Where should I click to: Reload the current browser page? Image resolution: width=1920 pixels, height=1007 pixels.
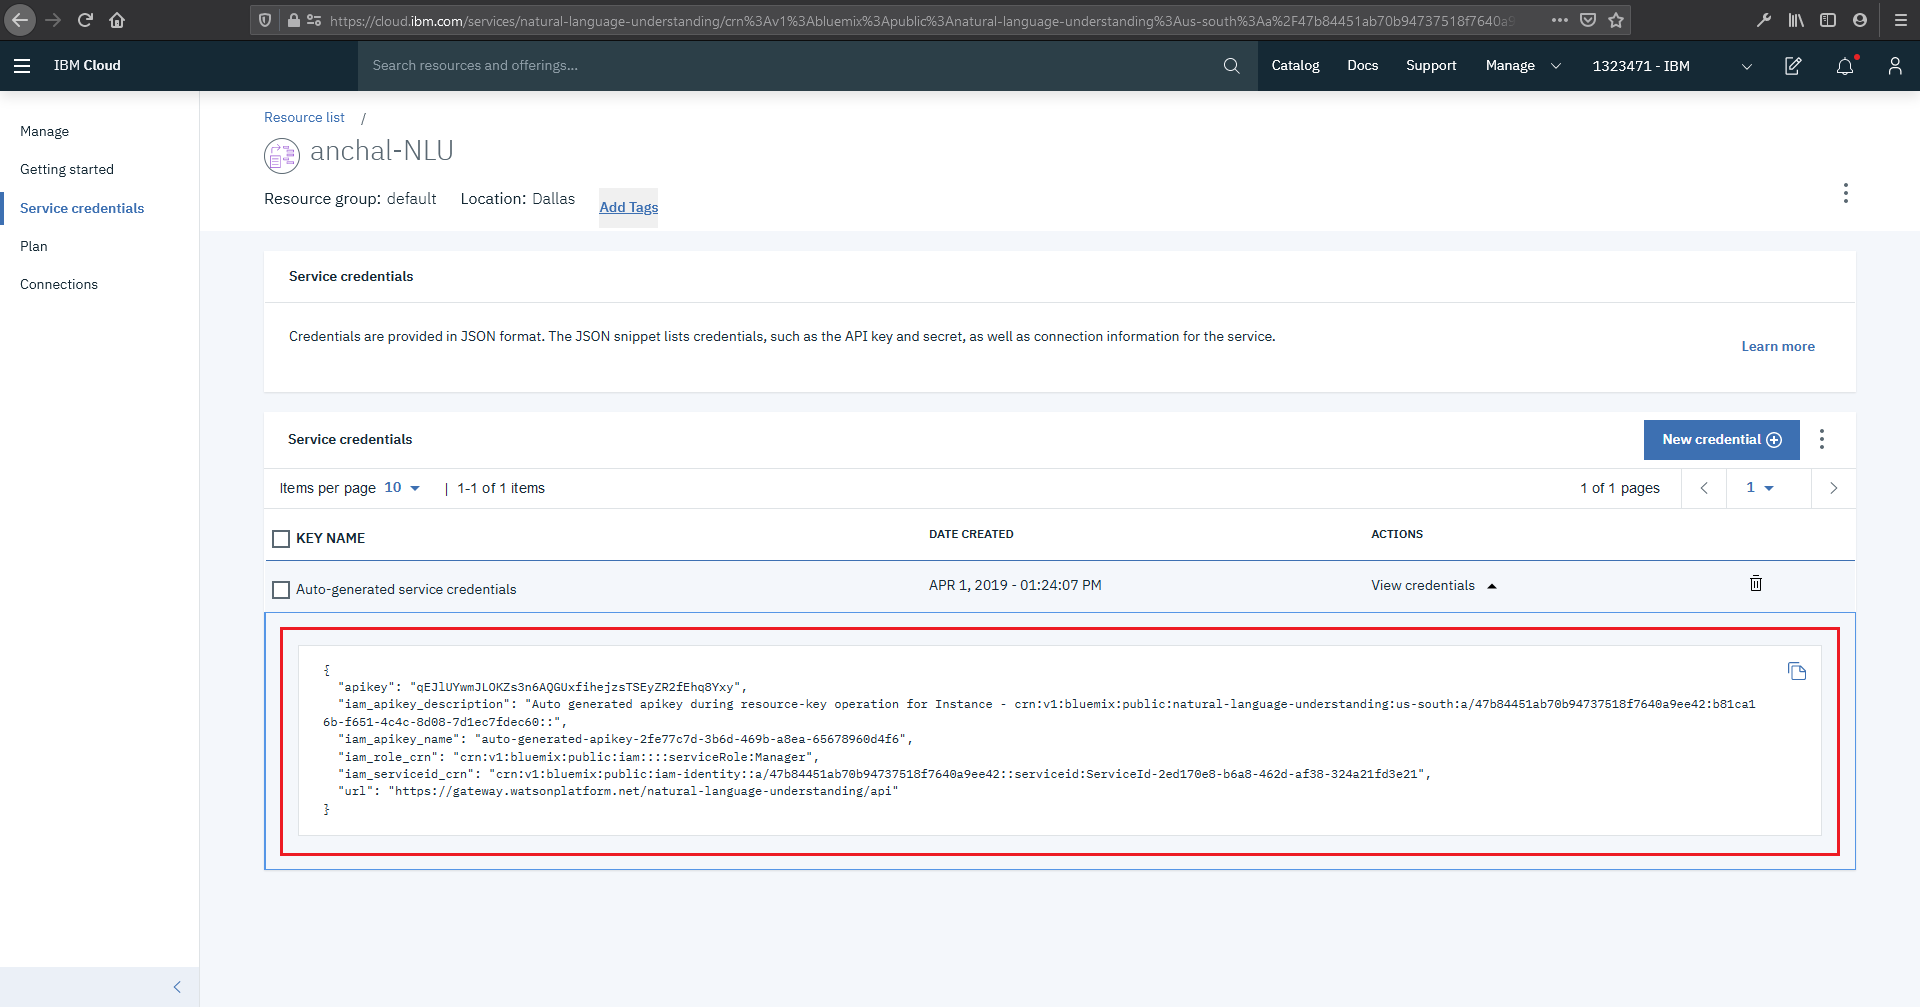point(85,20)
